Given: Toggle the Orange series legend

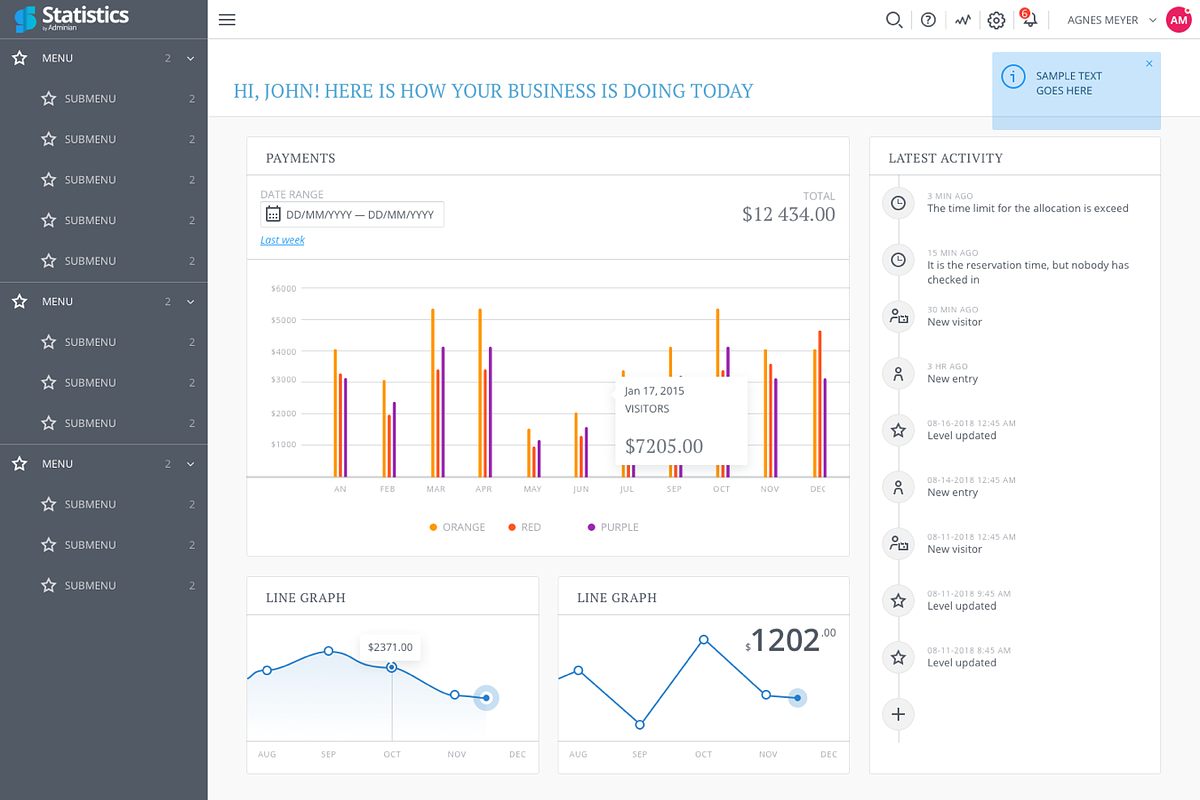Looking at the screenshot, I should (x=457, y=527).
